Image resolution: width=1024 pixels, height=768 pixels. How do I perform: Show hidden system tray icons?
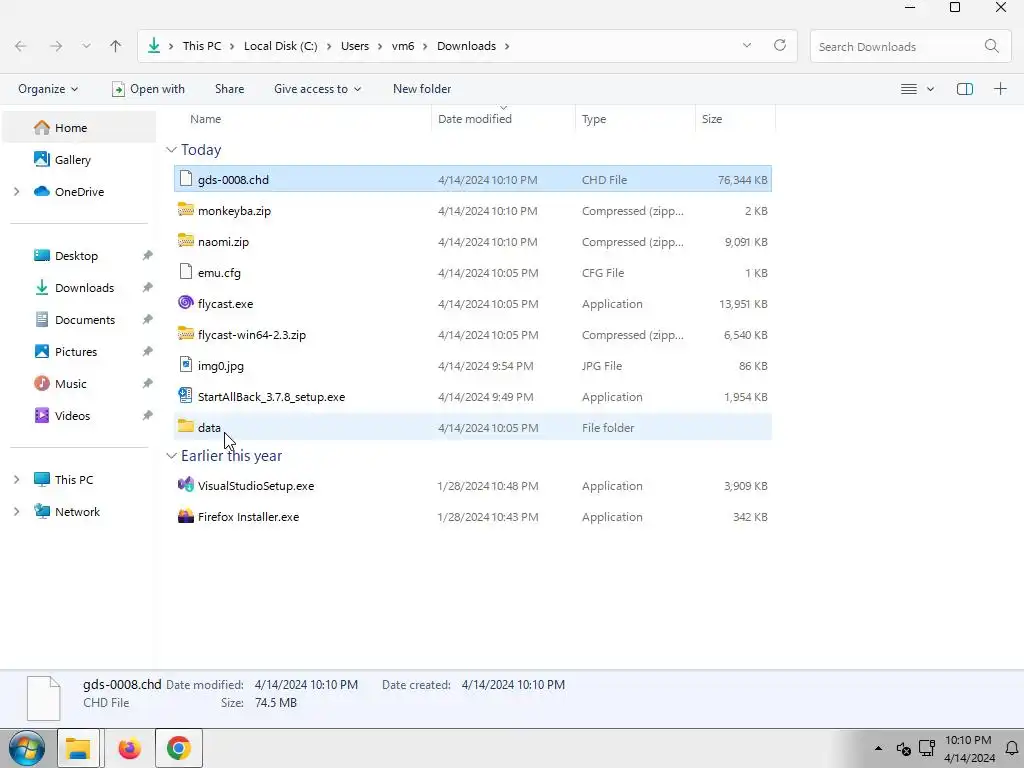click(x=878, y=748)
